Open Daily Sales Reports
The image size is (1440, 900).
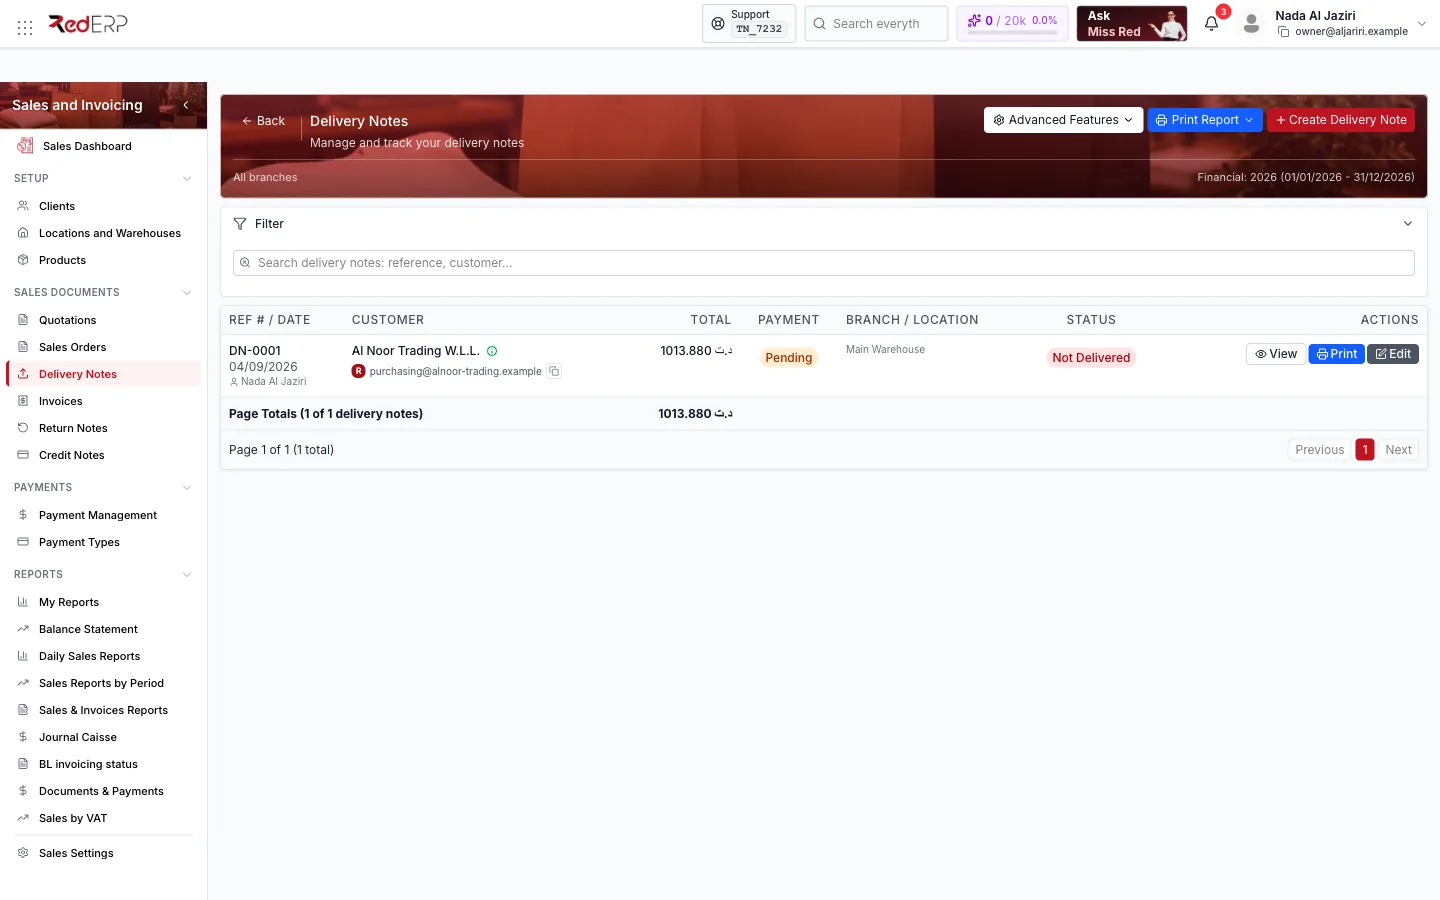click(89, 656)
